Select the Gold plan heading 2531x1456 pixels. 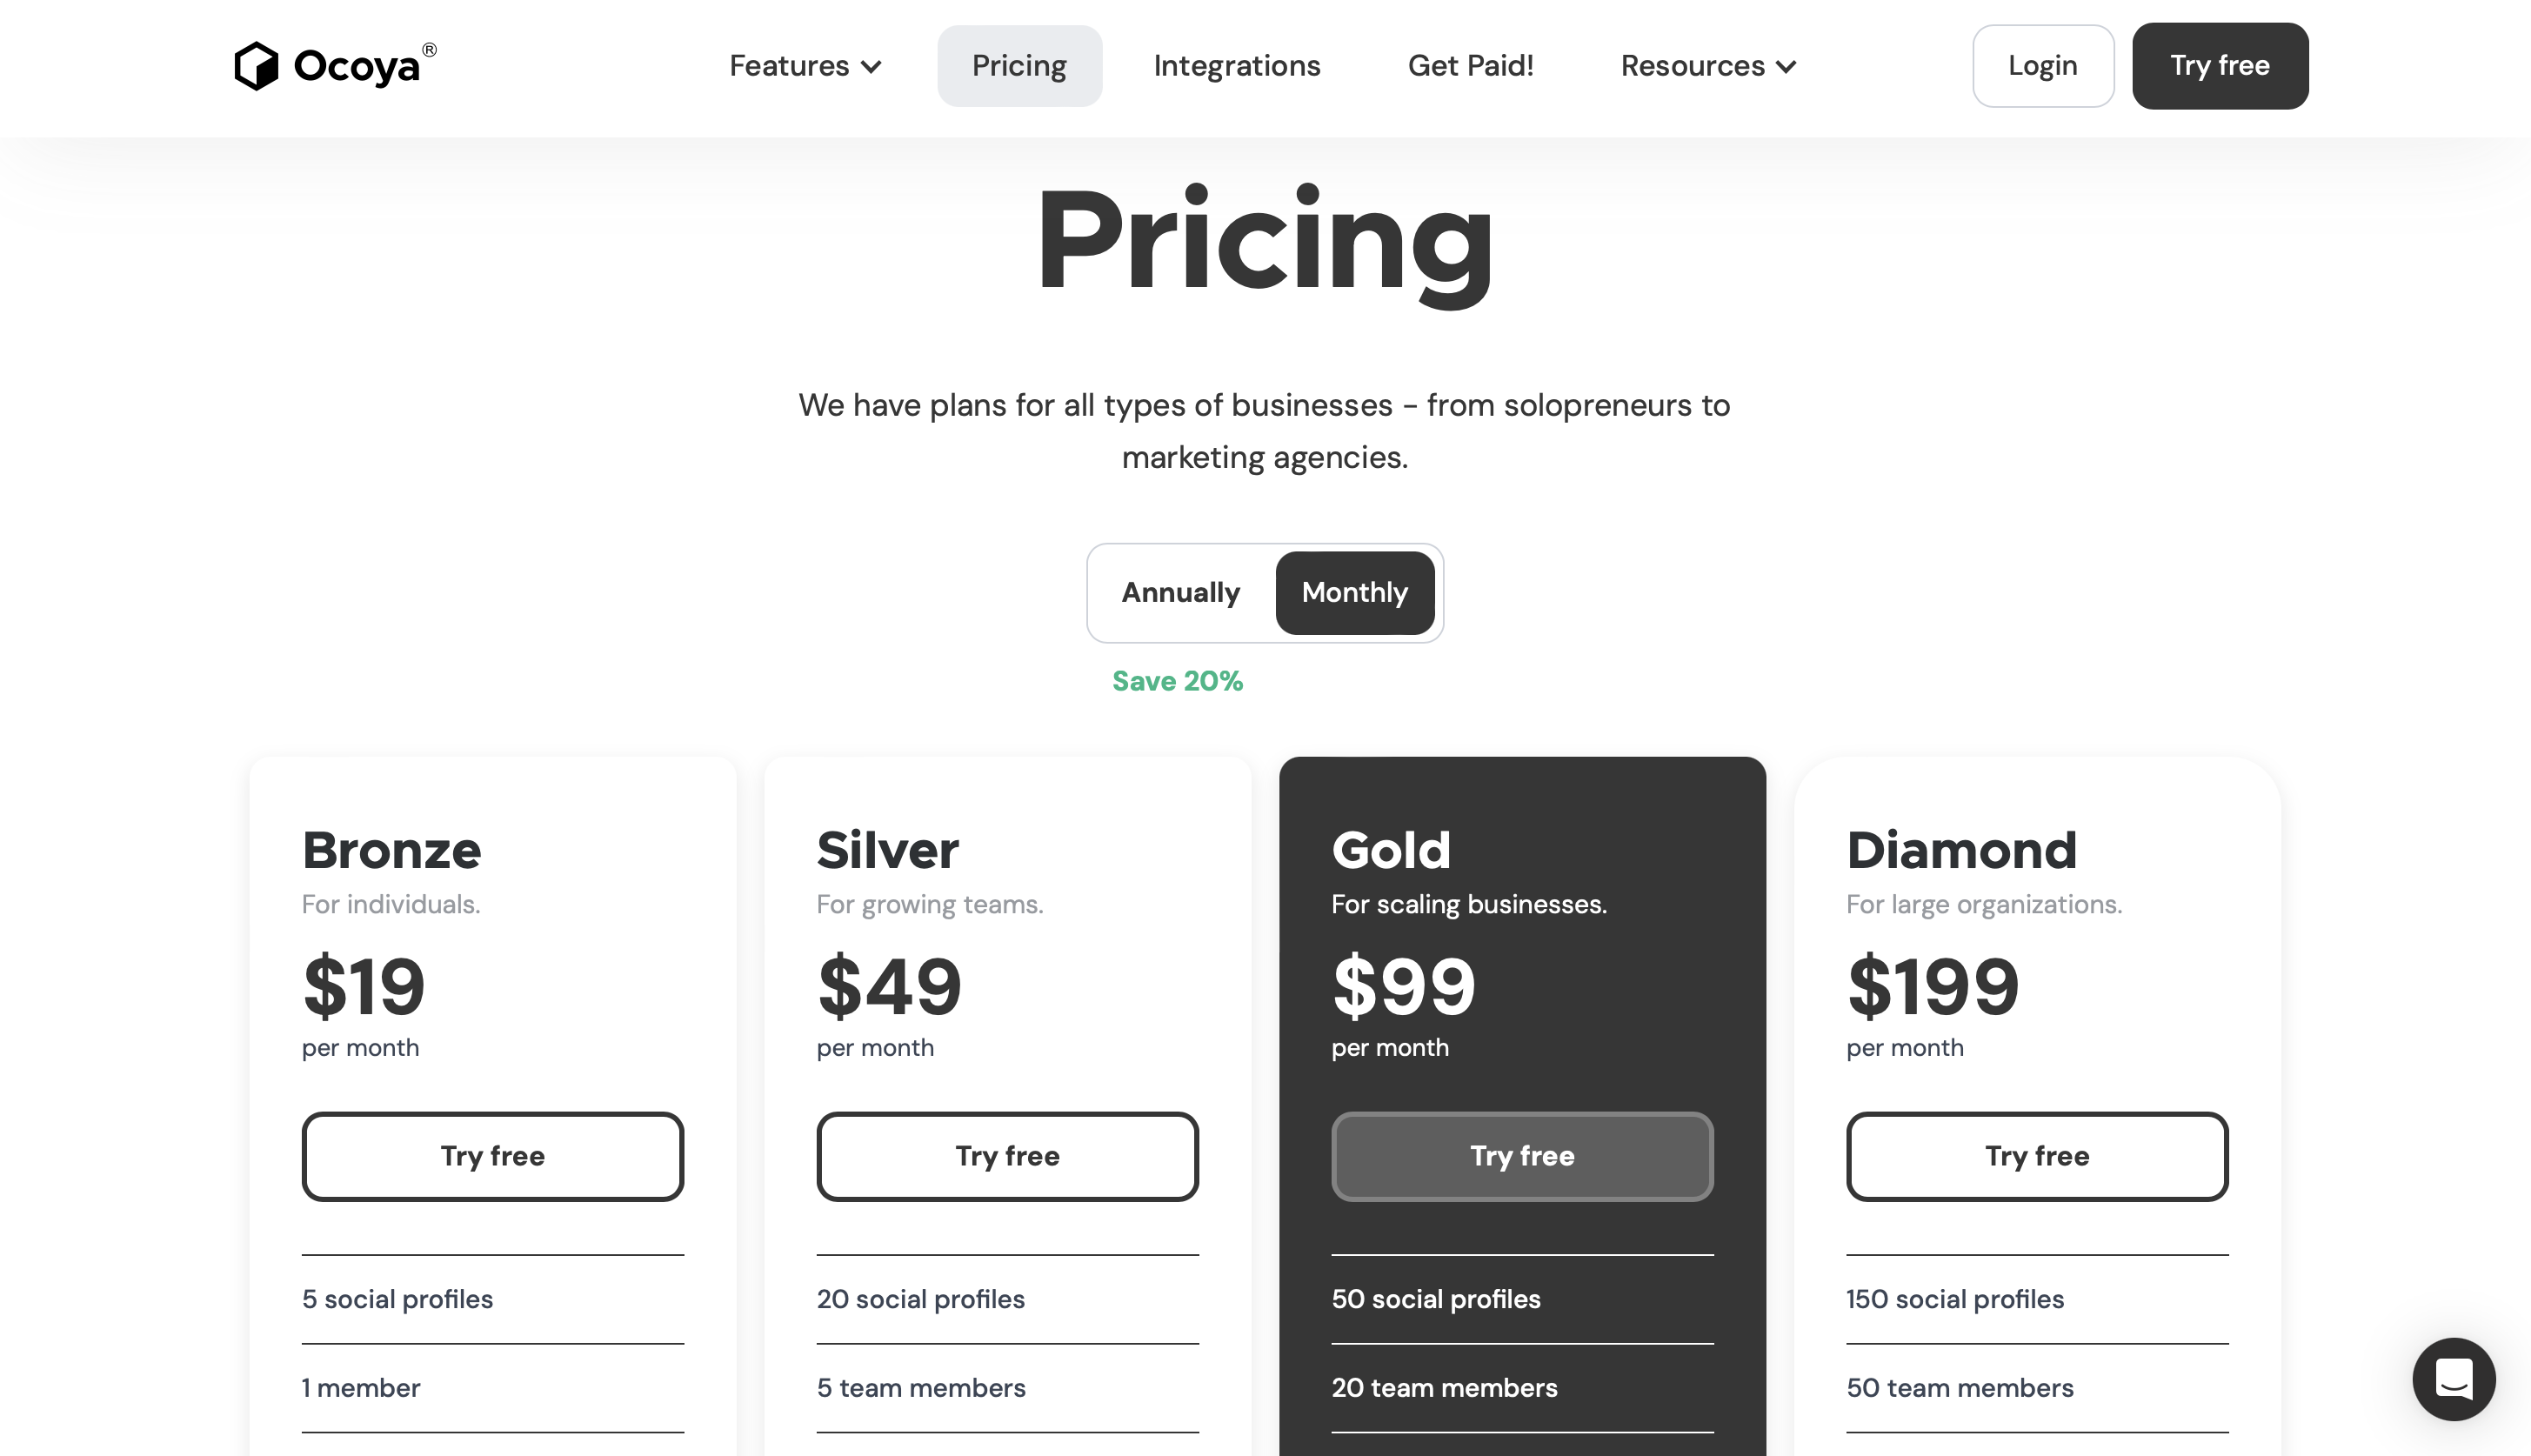pyautogui.click(x=1391, y=851)
